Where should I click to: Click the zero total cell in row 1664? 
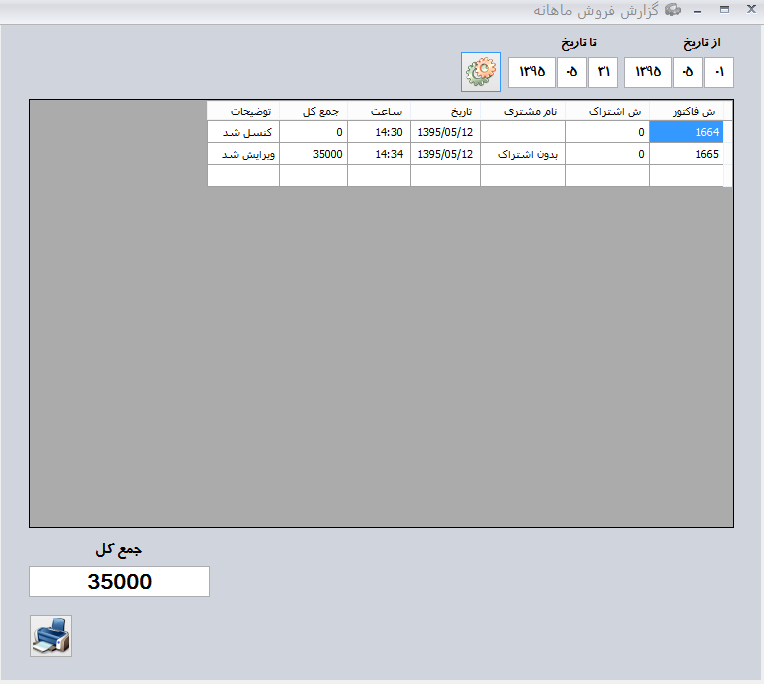pos(313,132)
